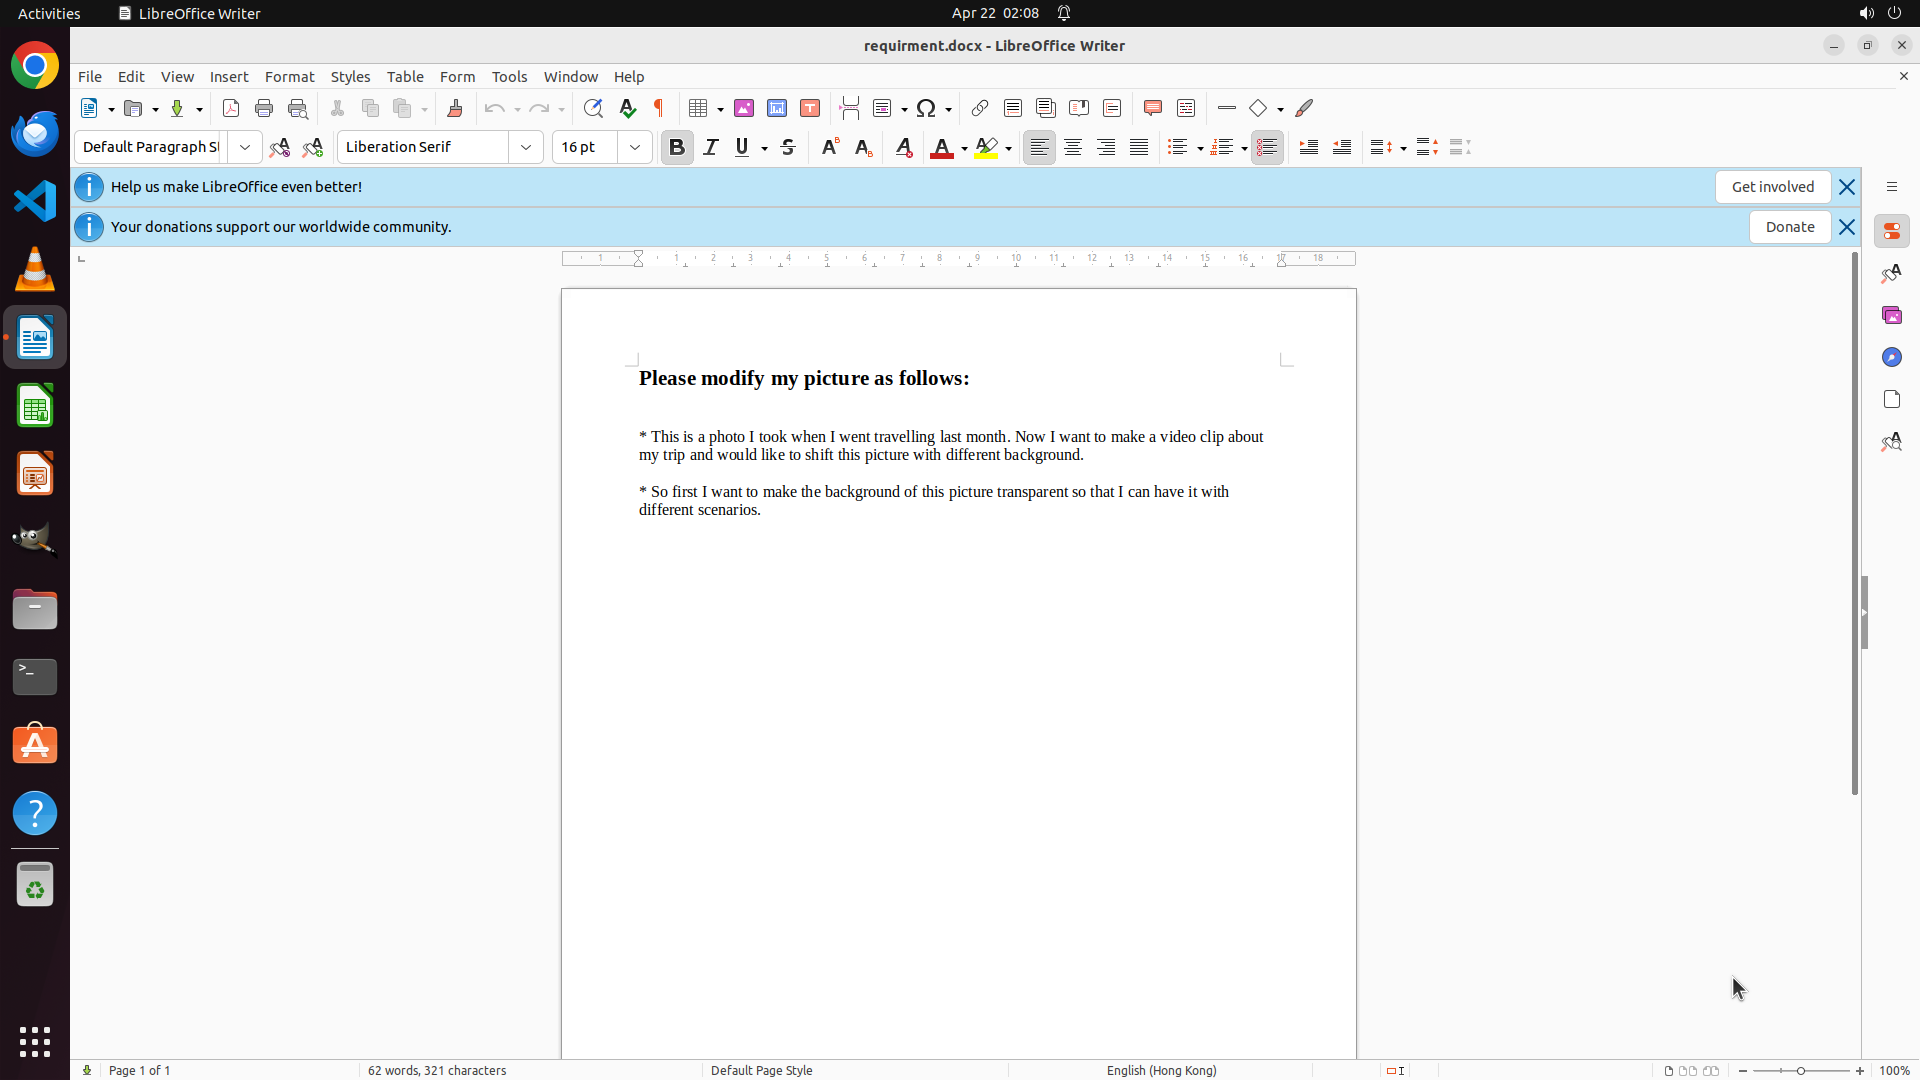Click the Get involved button
The width and height of the screenshot is (1920, 1080).
1772,187
